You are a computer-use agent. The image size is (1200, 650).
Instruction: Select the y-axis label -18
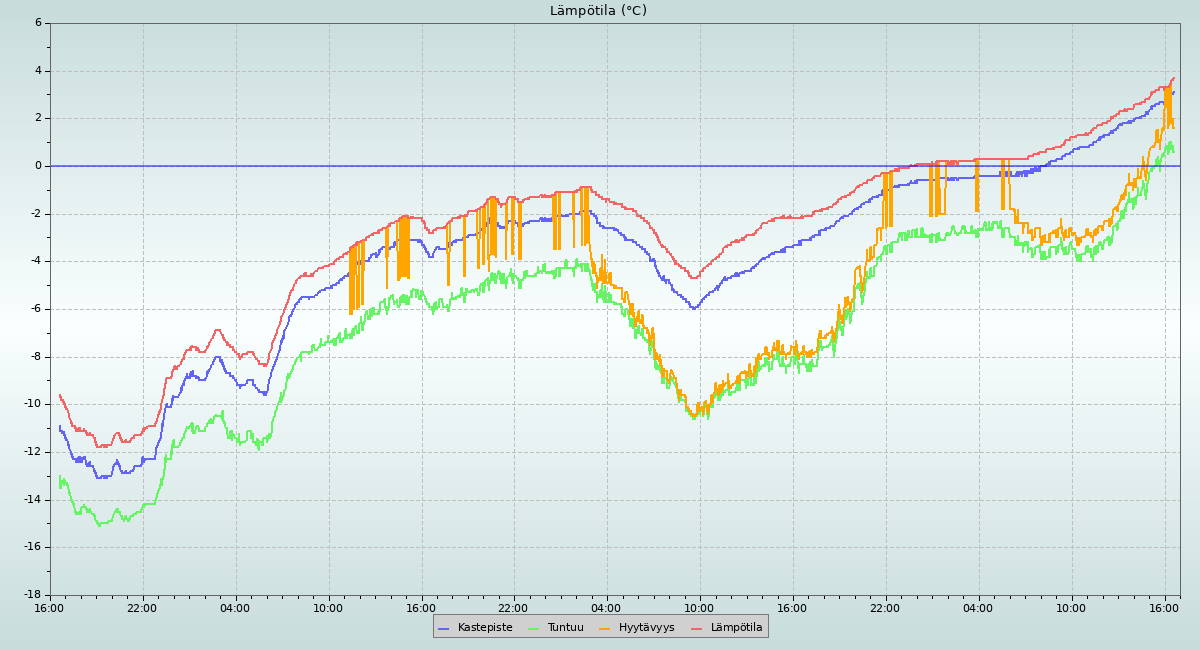(x=33, y=595)
